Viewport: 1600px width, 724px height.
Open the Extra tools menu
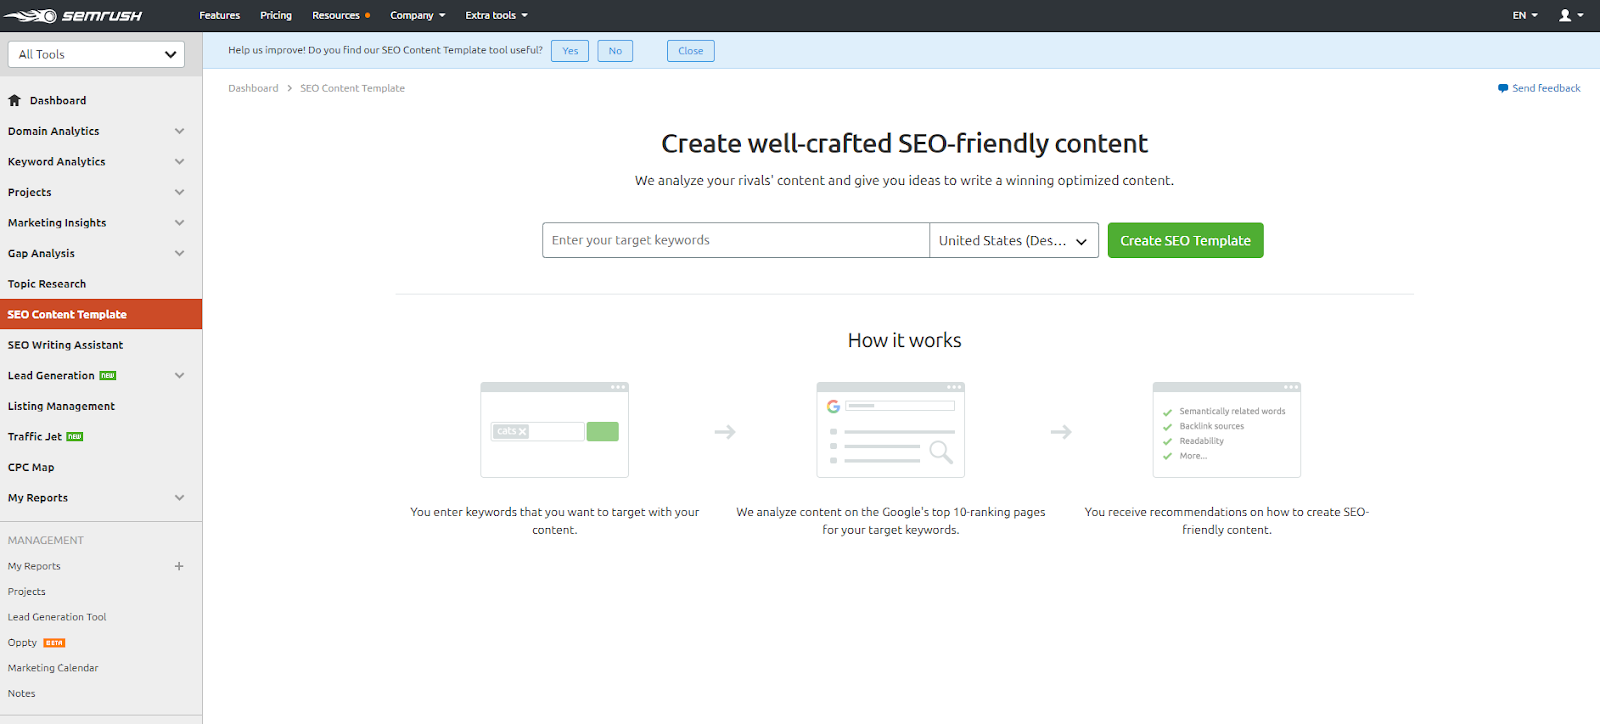click(x=496, y=15)
